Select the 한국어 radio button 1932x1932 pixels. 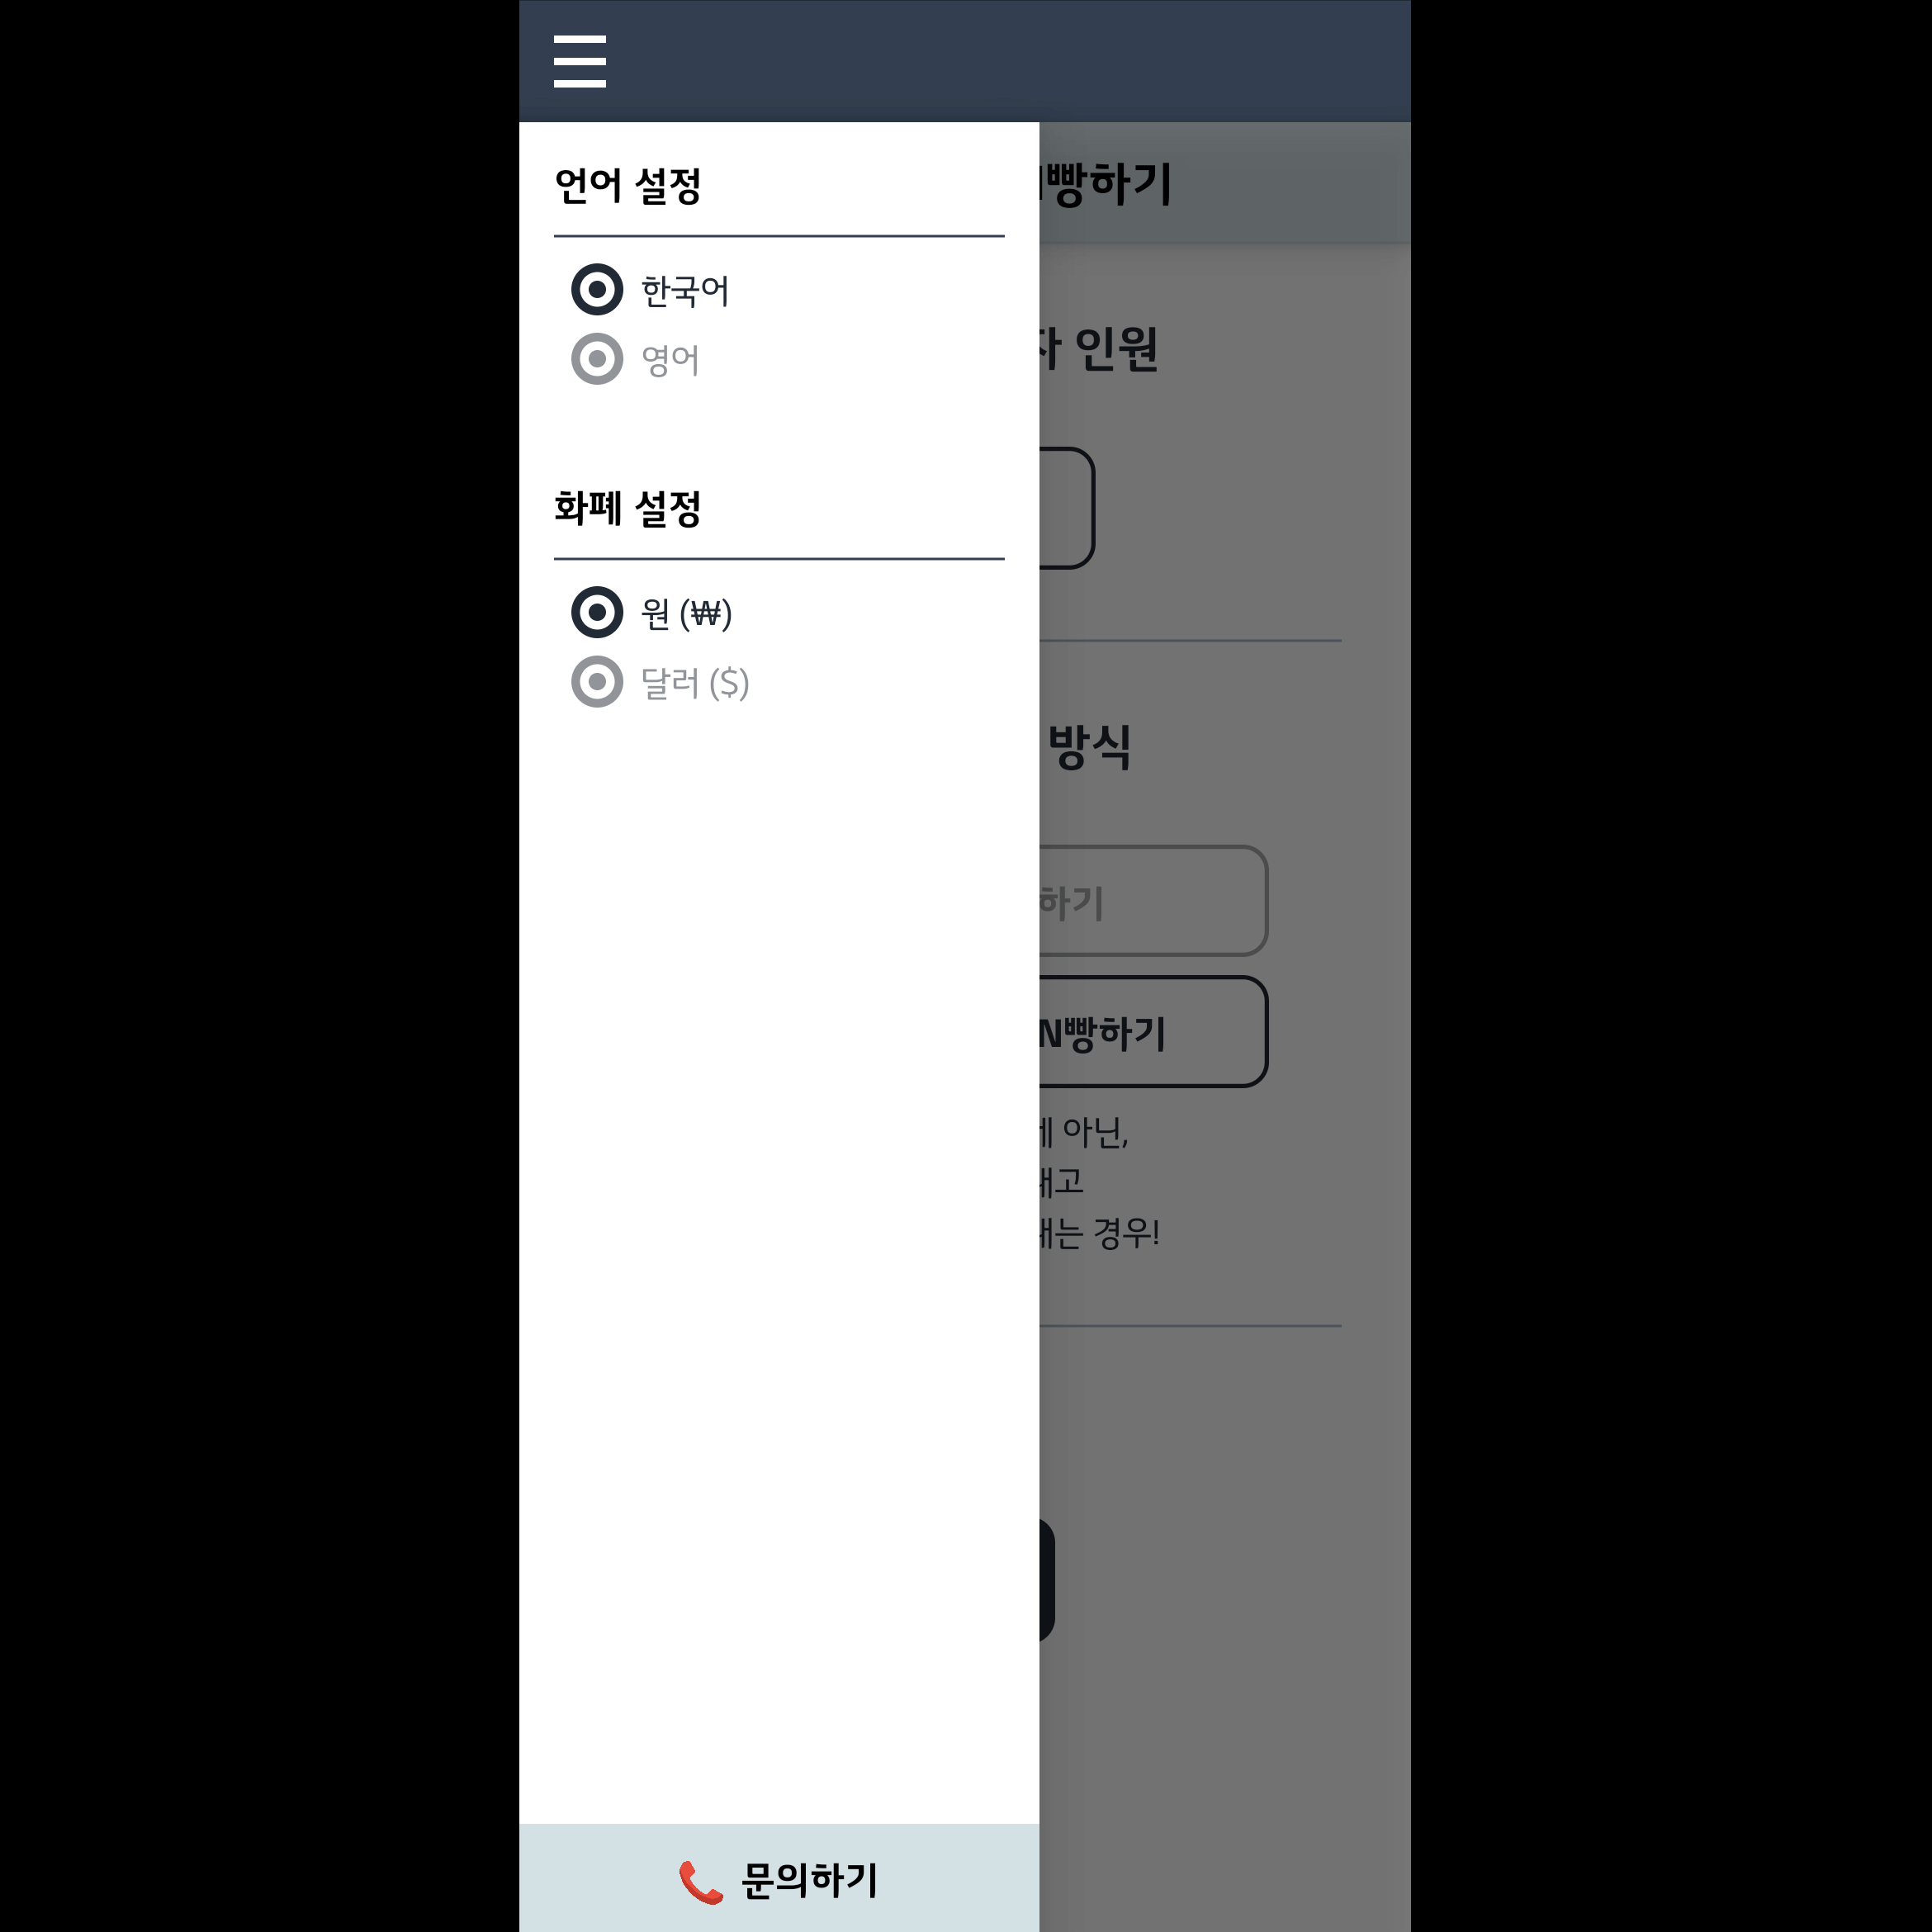pyautogui.click(x=597, y=290)
